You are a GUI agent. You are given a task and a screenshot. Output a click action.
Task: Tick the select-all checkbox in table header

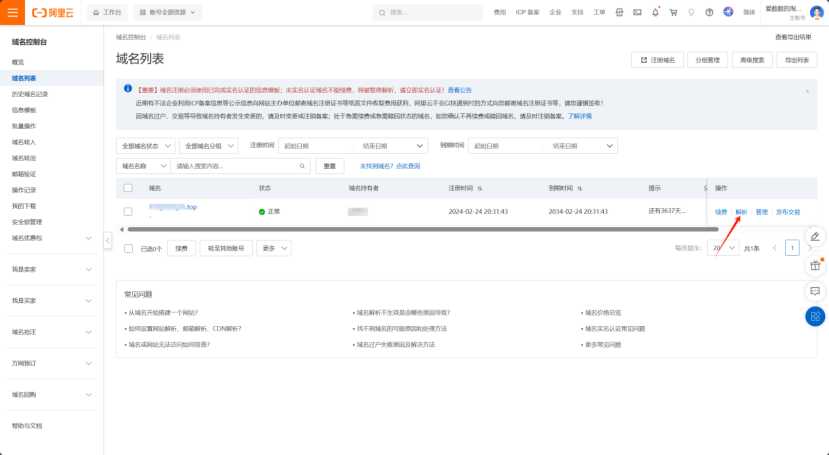click(128, 188)
